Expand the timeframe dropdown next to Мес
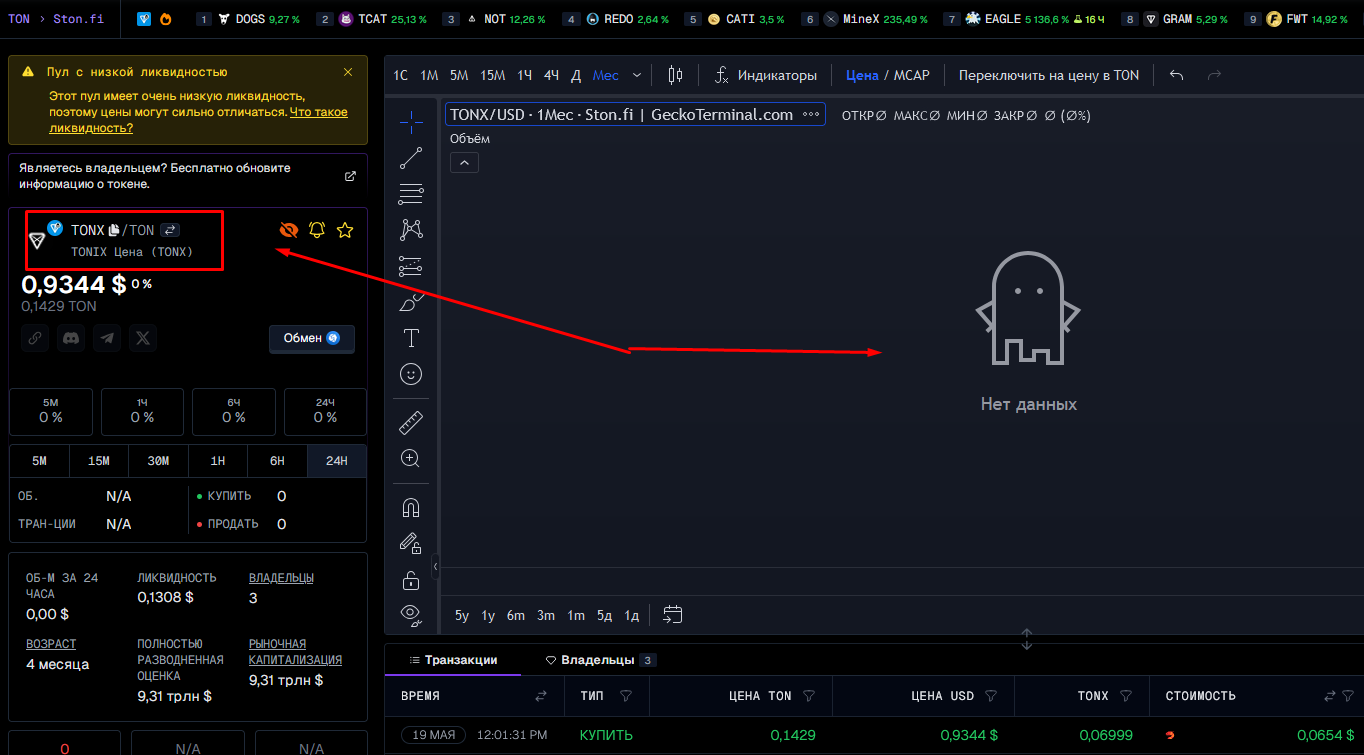The image size is (1364, 755). pos(637,75)
